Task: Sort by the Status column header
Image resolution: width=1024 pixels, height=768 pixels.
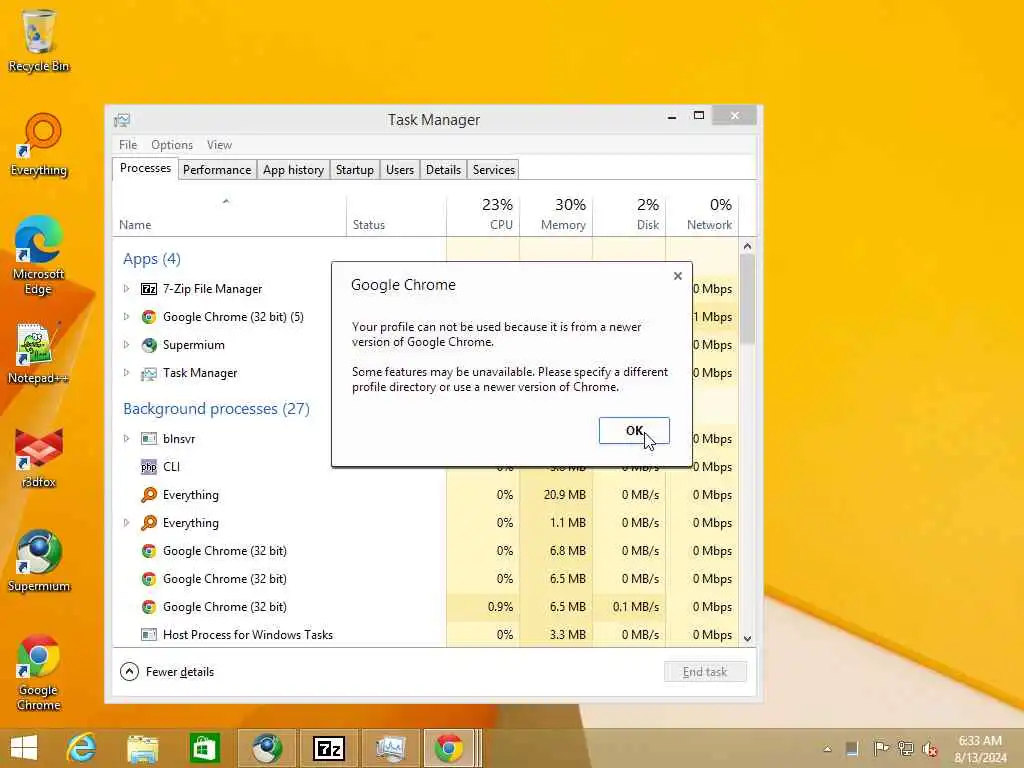Action: pyautogui.click(x=396, y=214)
